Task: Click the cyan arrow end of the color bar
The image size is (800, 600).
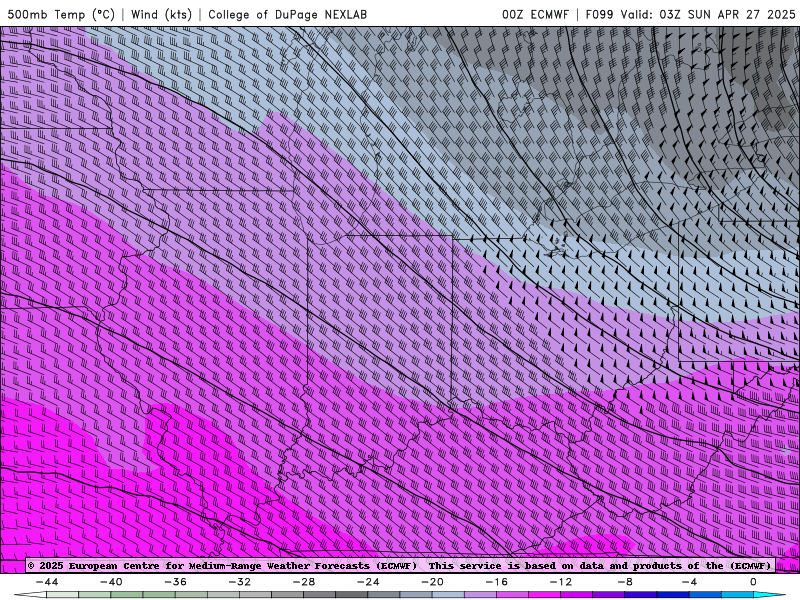Action: click(769, 595)
